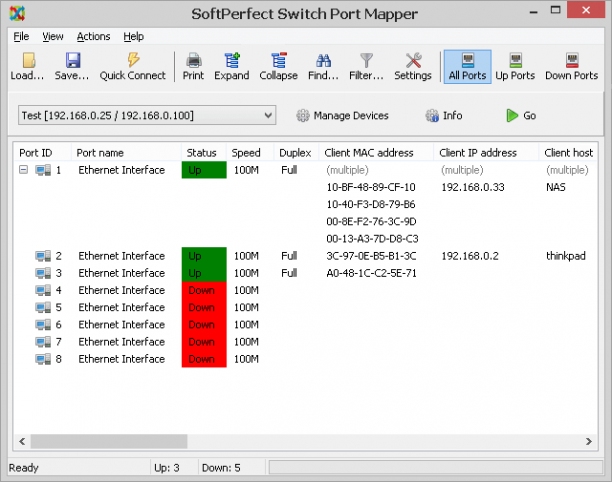Sort by Client MAC address column header
The width and height of the screenshot is (612, 482).
pos(376,153)
